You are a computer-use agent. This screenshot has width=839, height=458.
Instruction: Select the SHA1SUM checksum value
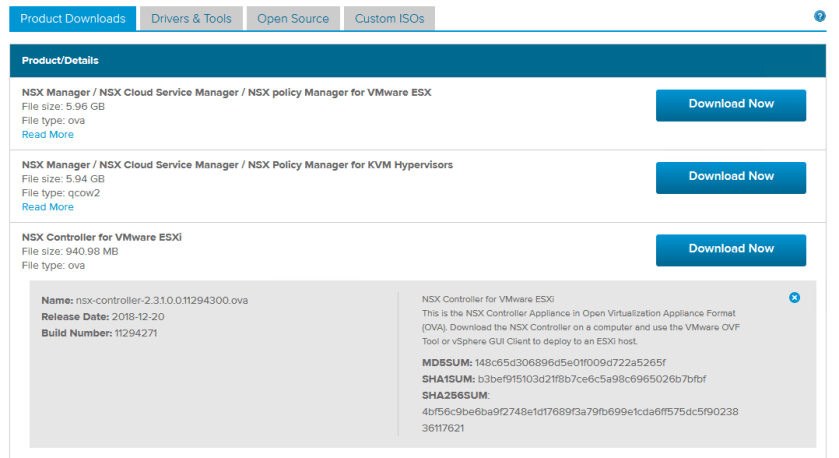(x=592, y=379)
